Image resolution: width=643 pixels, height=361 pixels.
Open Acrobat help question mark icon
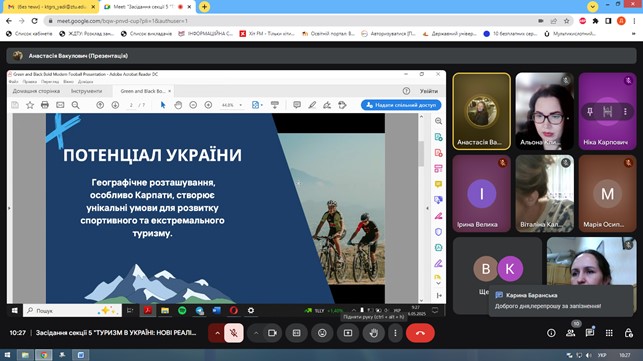(x=406, y=91)
